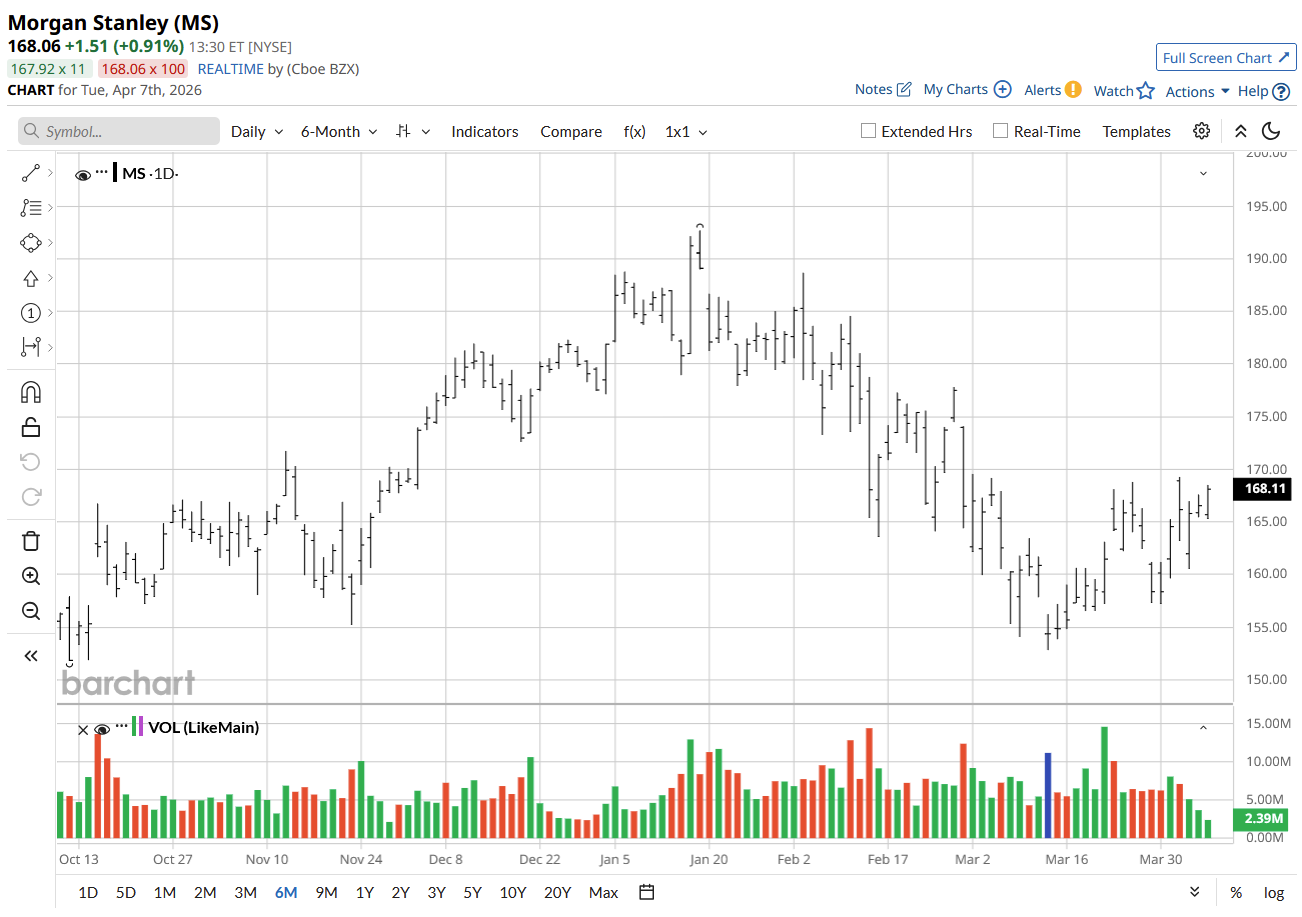1302x917 pixels.
Task: Open the Compare symbols option
Action: [x=571, y=131]
